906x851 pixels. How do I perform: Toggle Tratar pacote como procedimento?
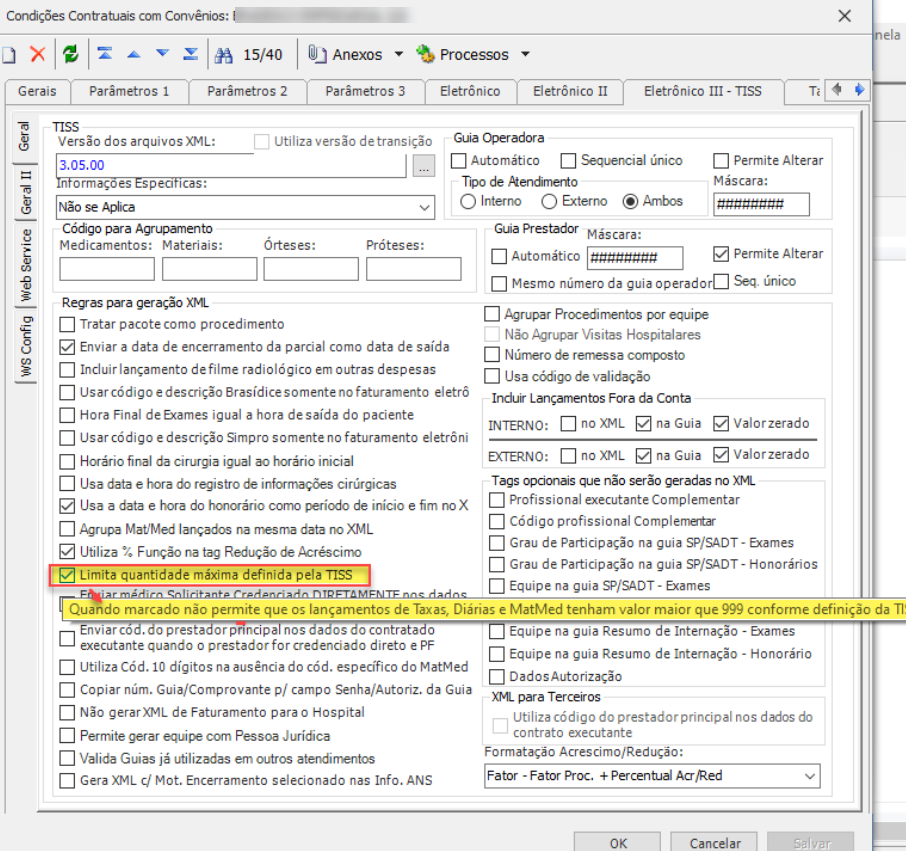(x=67, y=324)
